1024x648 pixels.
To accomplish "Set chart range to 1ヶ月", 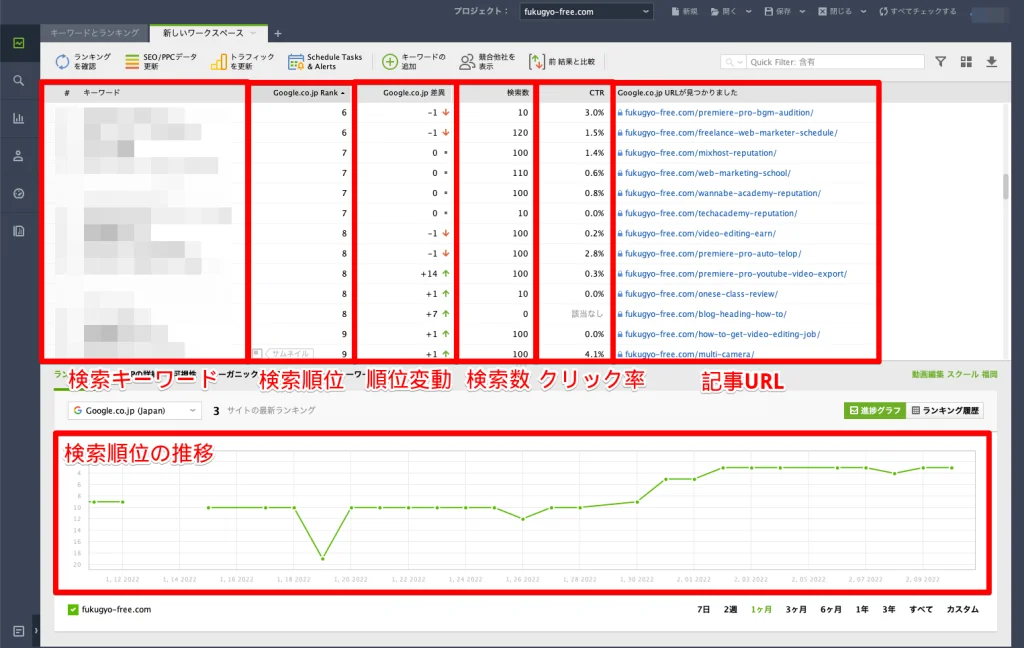I will (x=761, y=609).
